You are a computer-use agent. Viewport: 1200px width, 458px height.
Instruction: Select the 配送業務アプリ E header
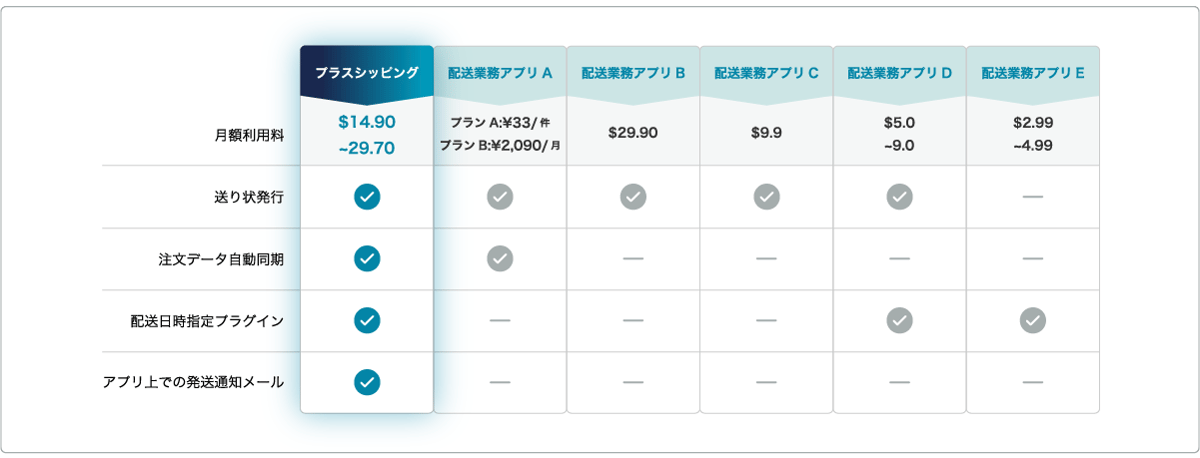(x=1033, y=73)
